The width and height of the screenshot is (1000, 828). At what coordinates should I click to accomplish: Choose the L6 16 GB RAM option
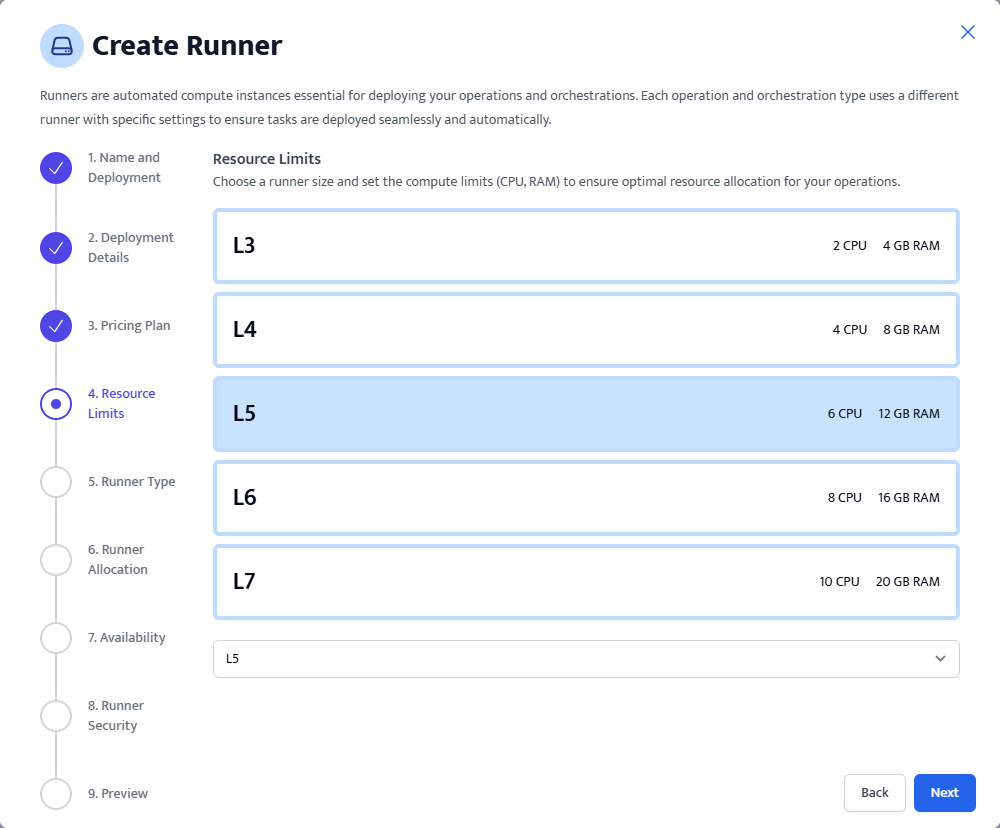(x=585, y=498)
